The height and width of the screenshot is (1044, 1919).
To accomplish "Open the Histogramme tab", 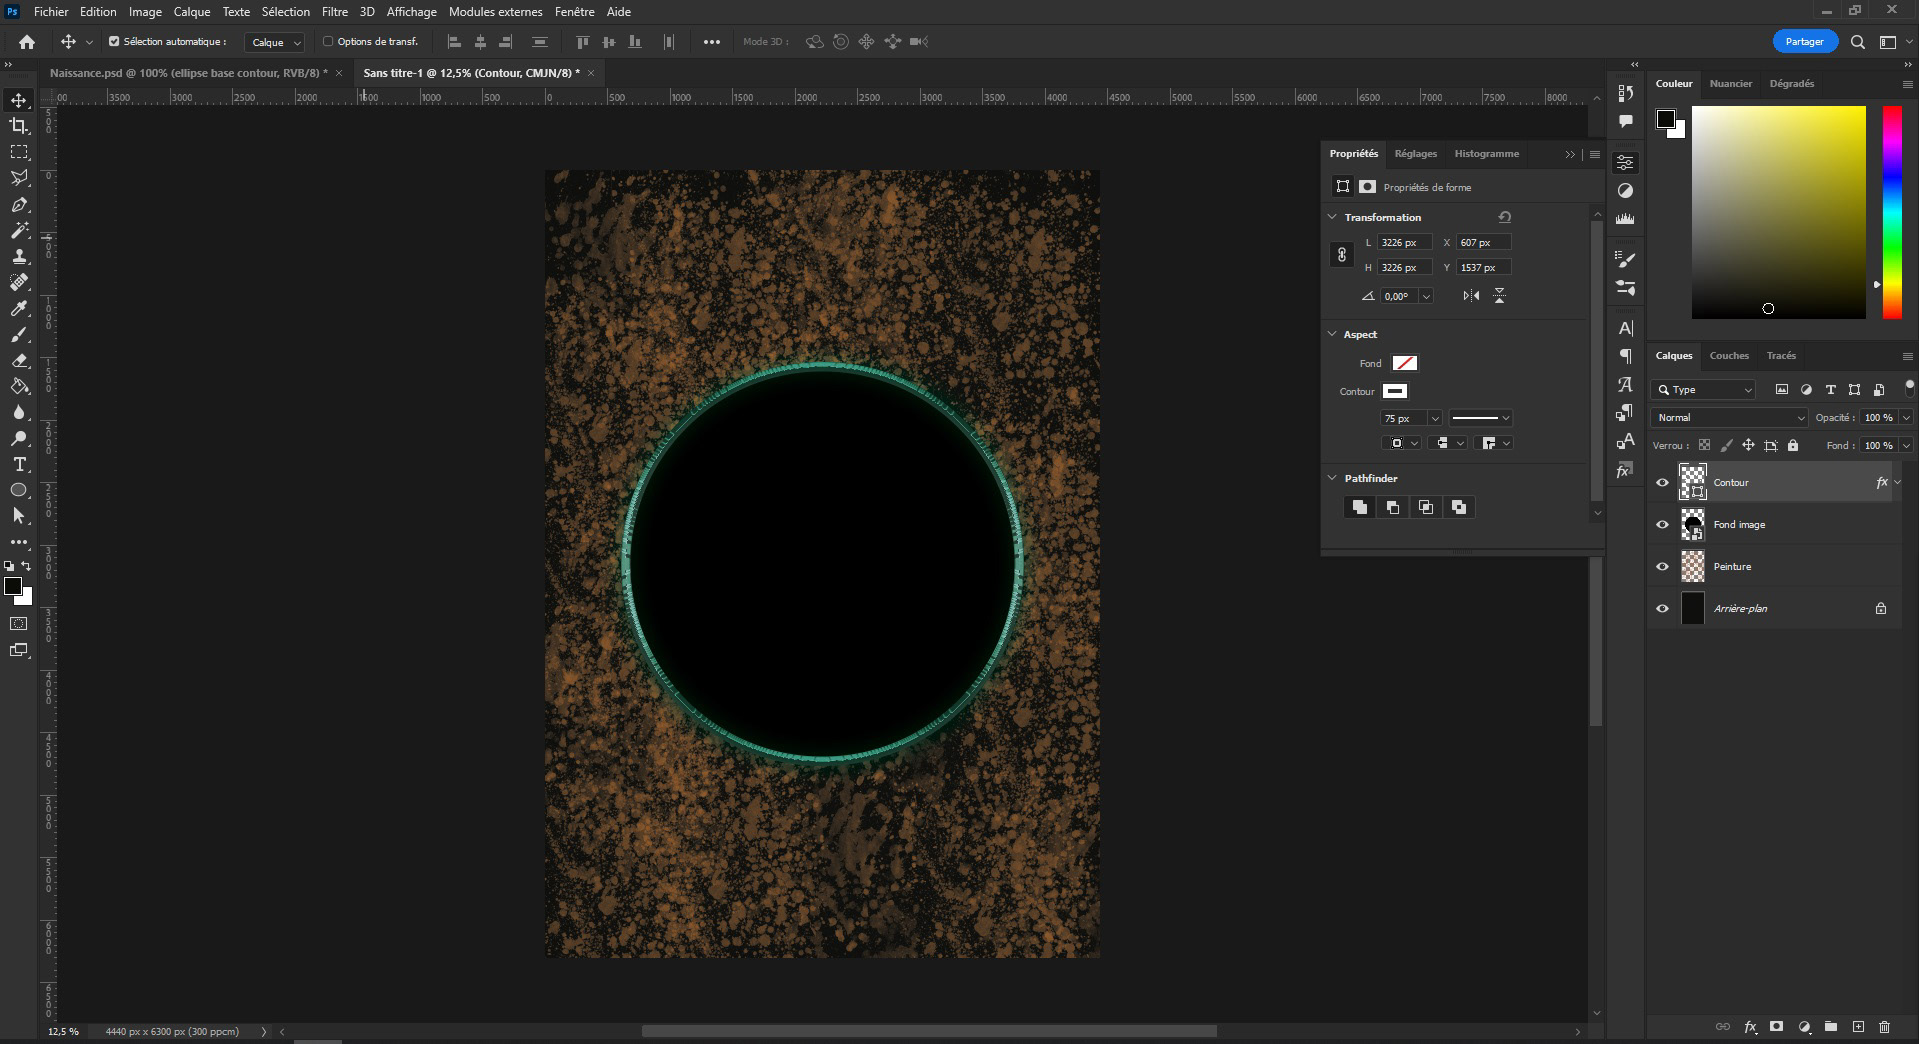I will point(1487,154).
